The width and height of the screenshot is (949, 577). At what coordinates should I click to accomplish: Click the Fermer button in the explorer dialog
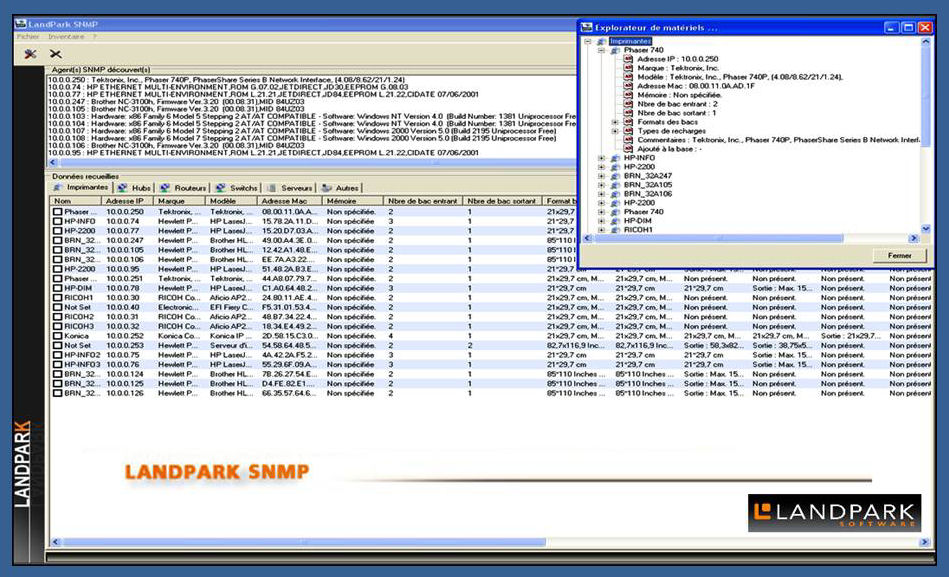(899, 256)
